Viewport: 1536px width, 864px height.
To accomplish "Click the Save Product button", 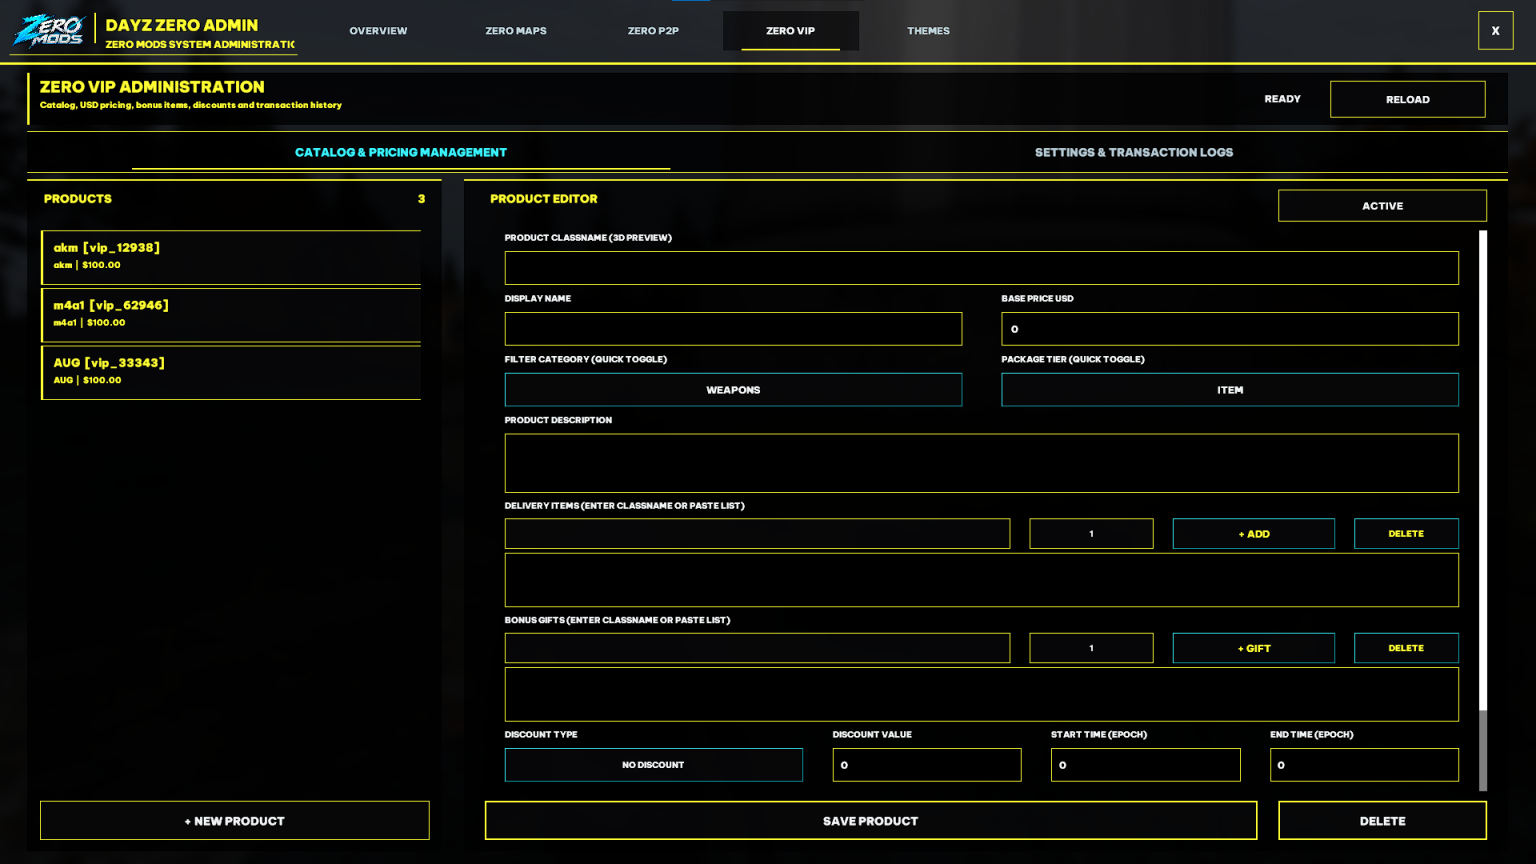I will pos(870,821).
